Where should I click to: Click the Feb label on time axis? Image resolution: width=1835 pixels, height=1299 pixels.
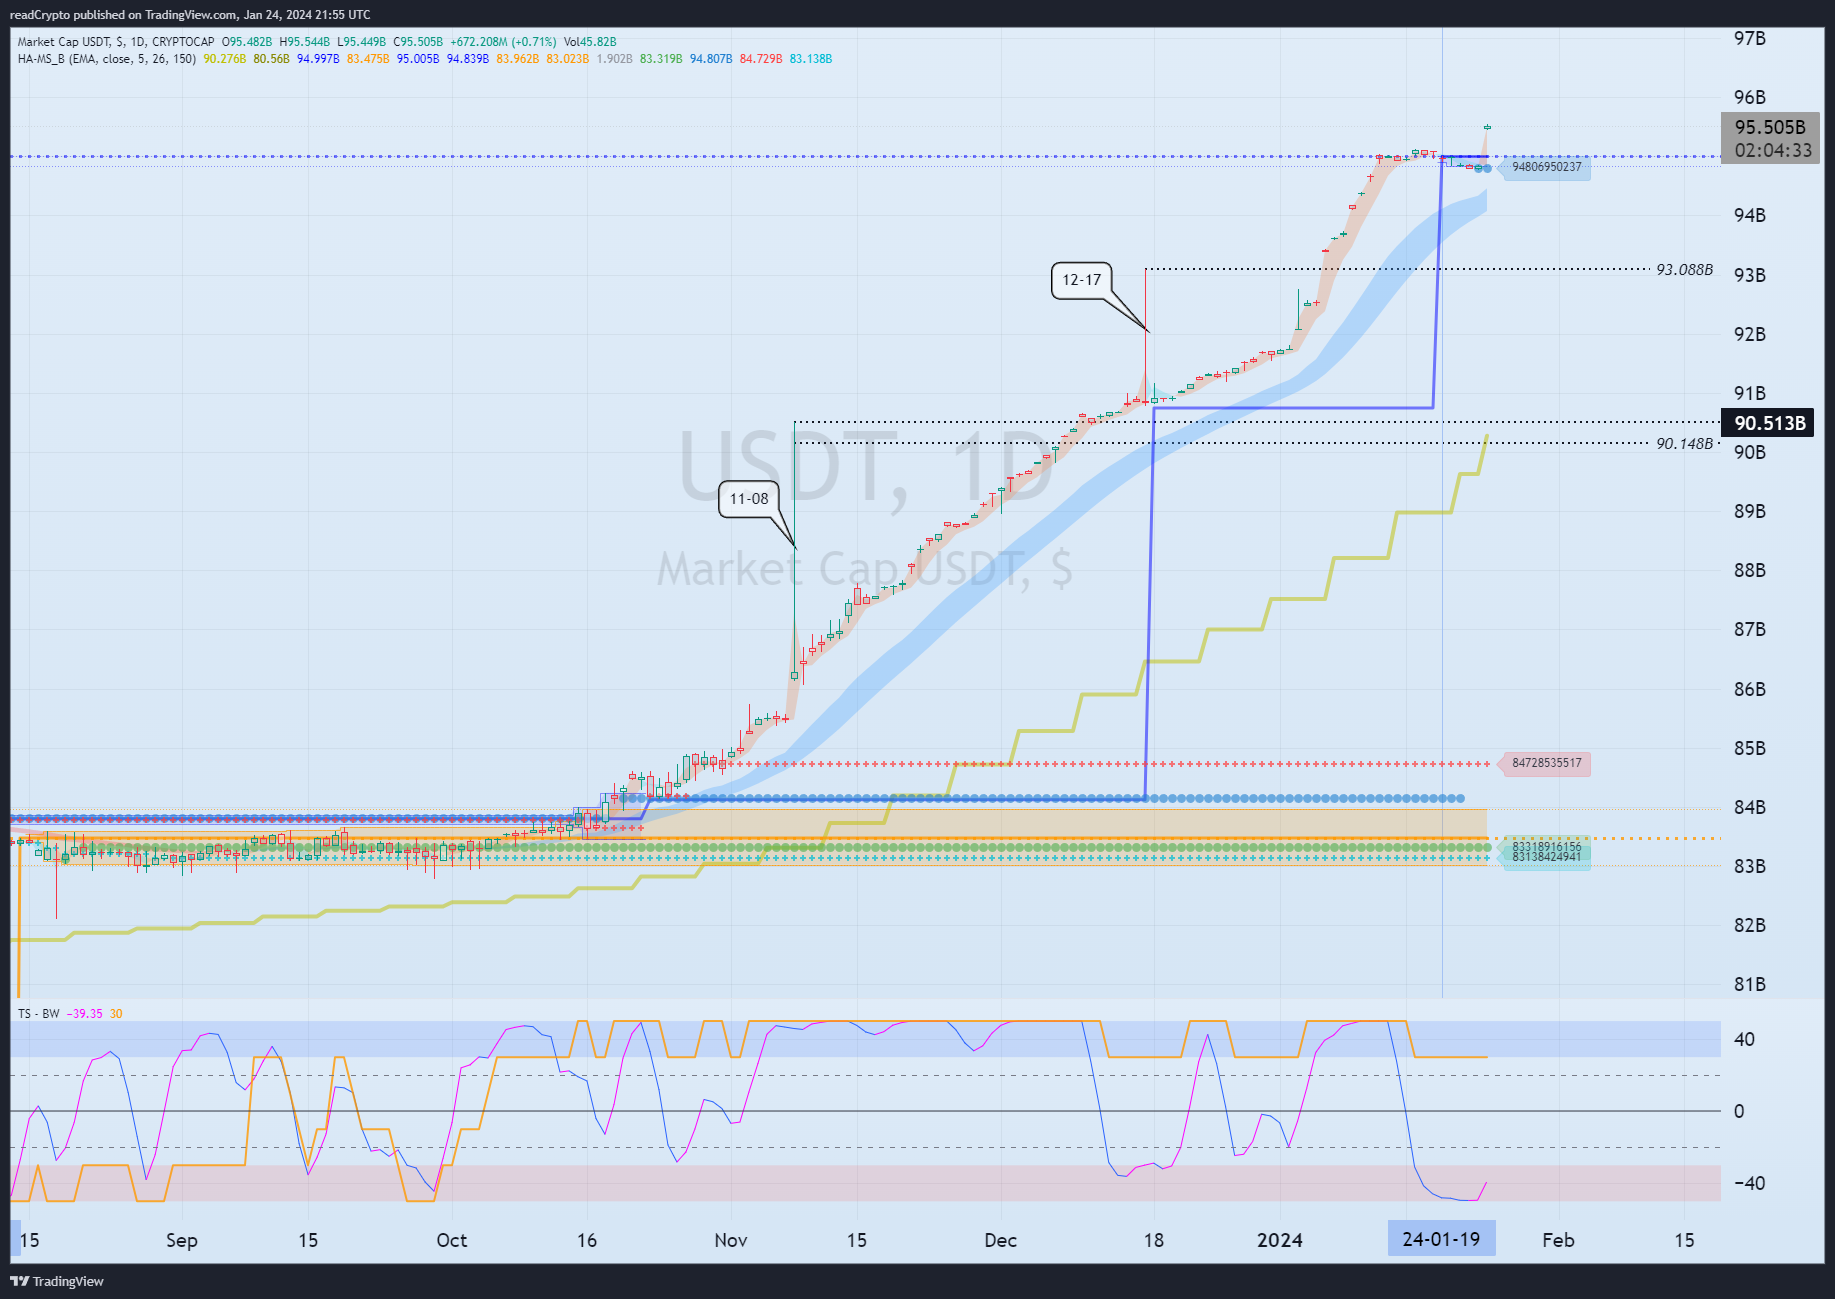point(1558,1240)
